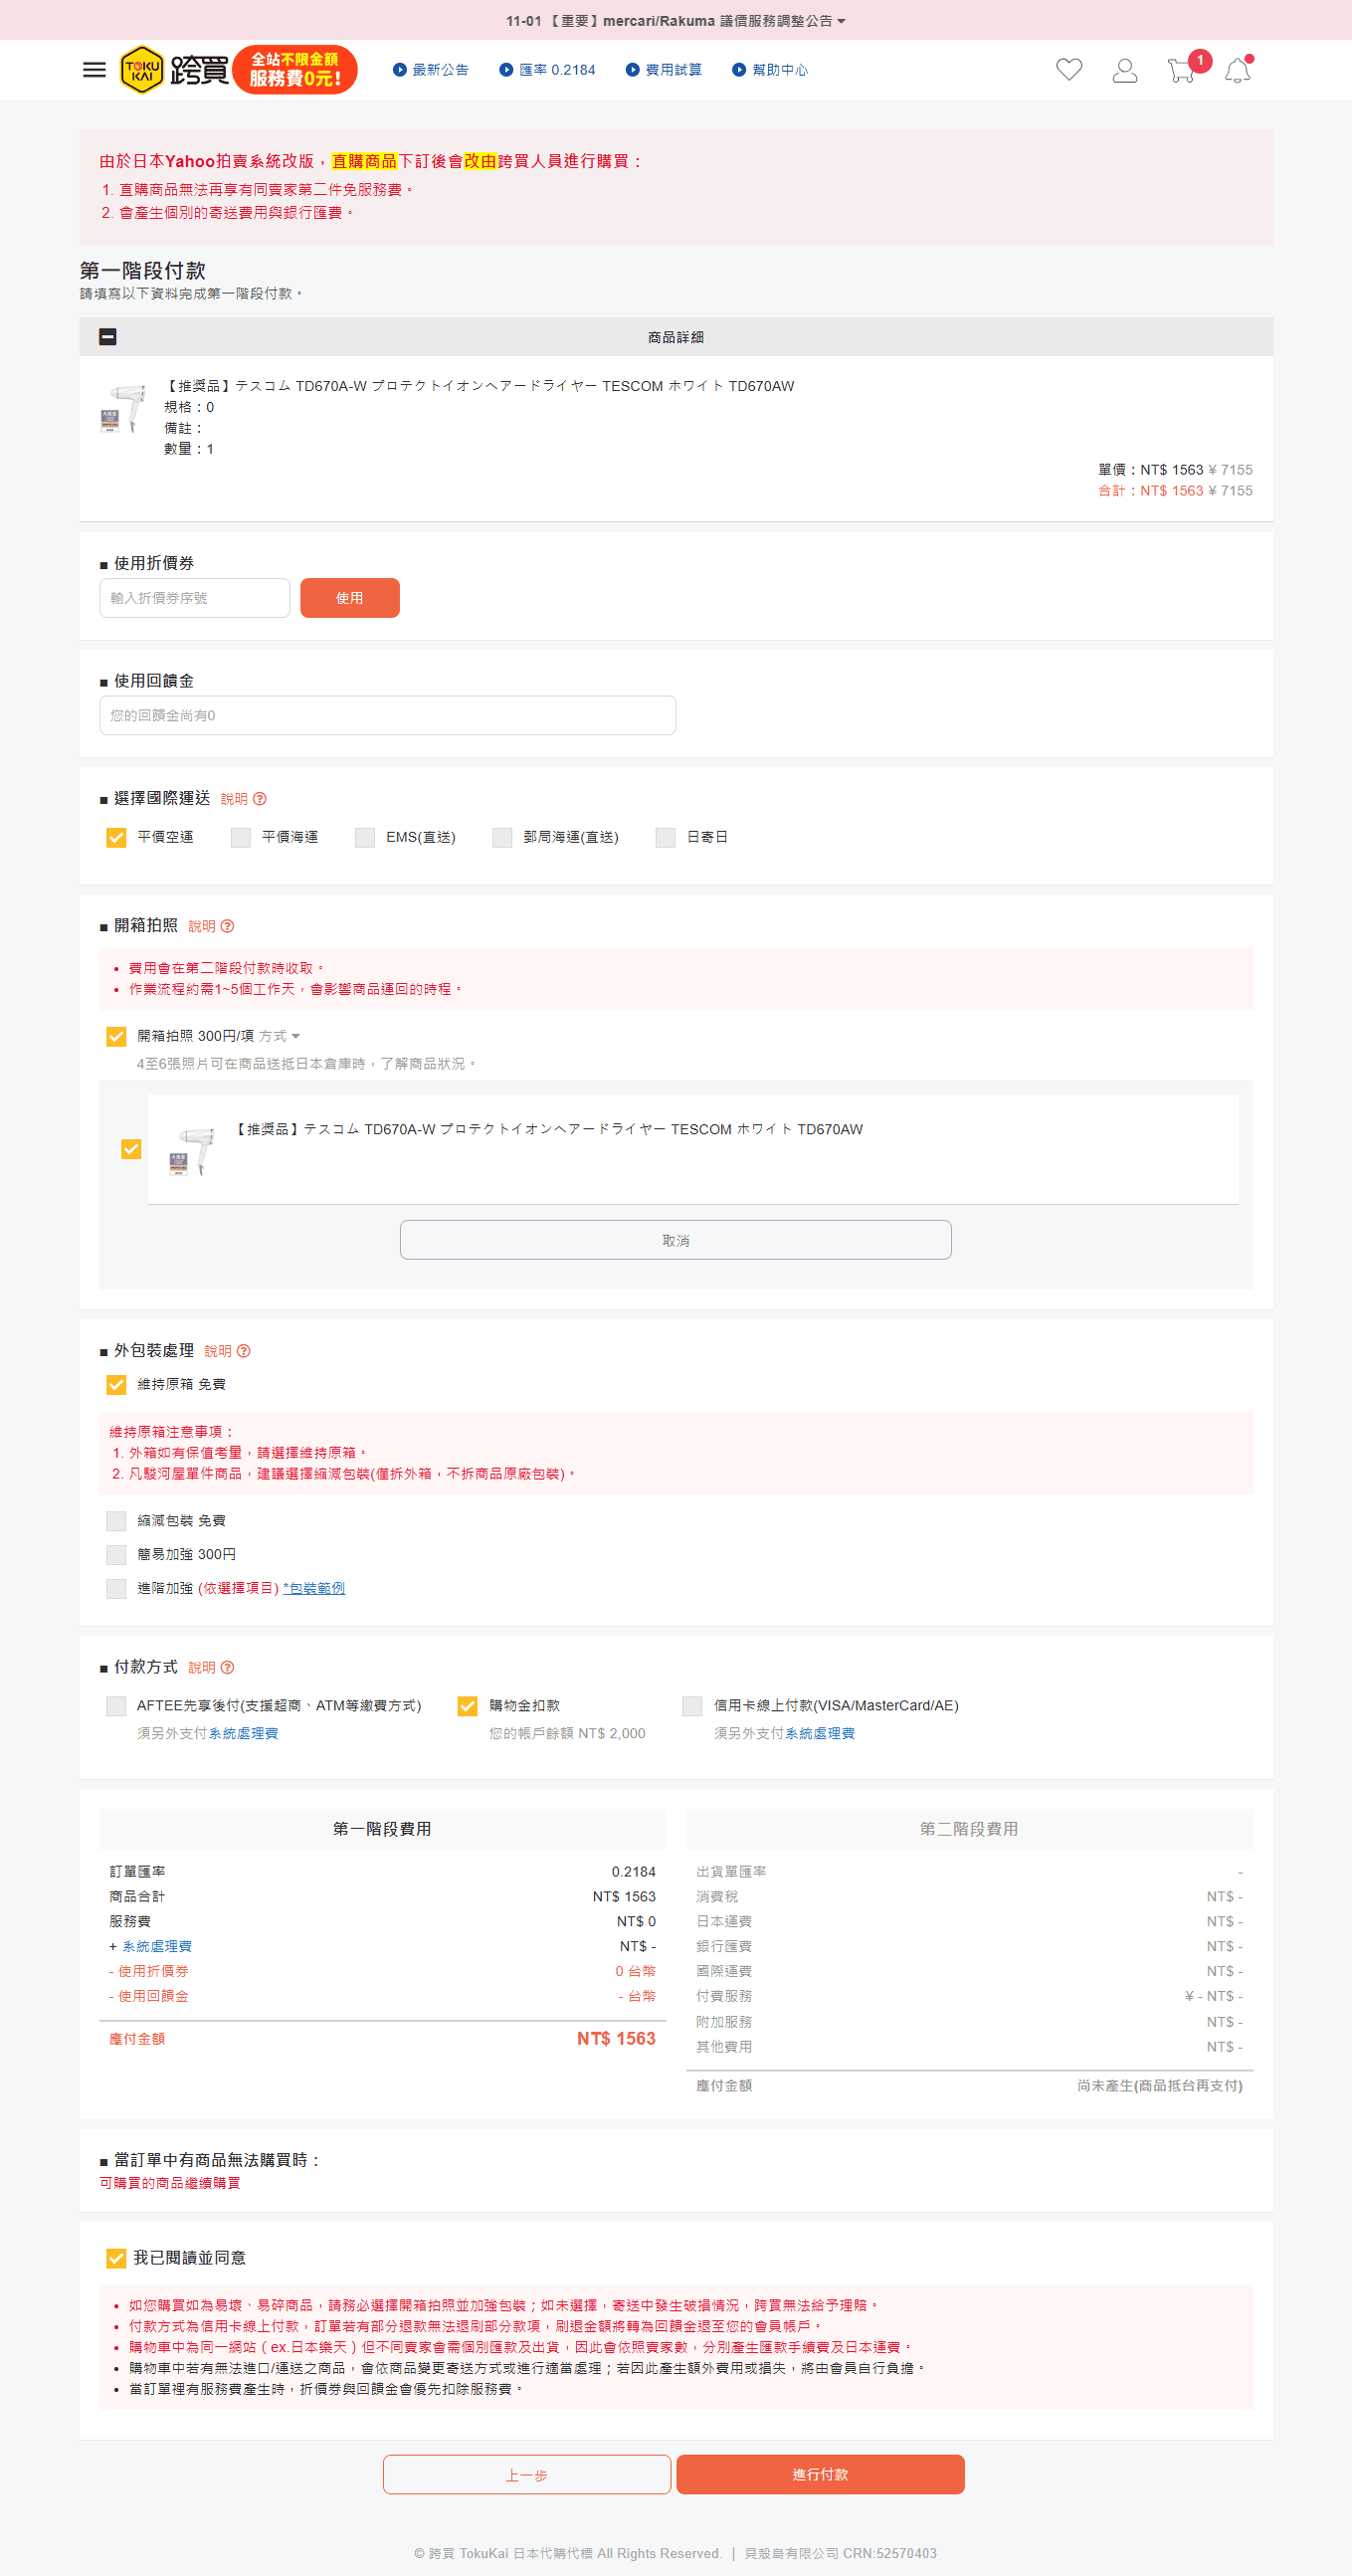Screen dimensions: 1352x2576
Task: Open the notifications bell icon
Action: click(x=1238, y=70)
